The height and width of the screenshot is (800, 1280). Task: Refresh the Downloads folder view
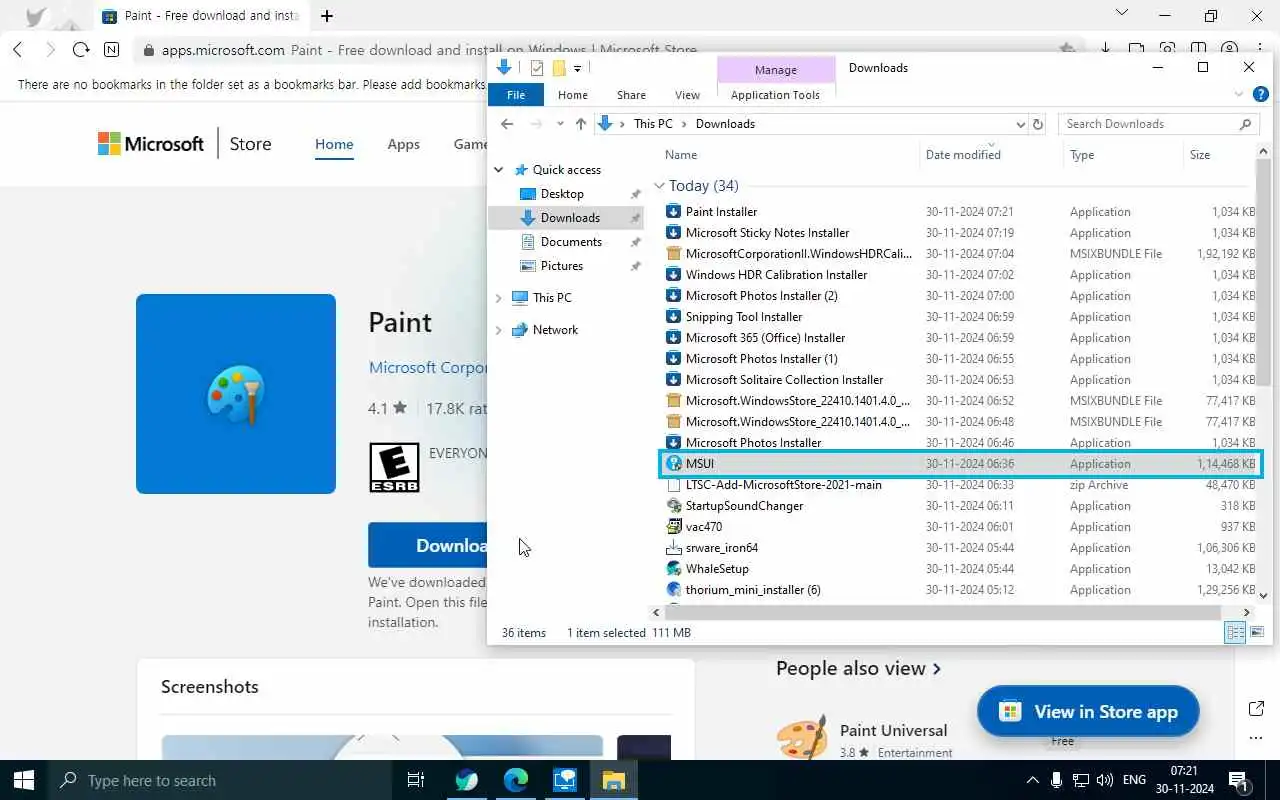(x=1038, y=124)
